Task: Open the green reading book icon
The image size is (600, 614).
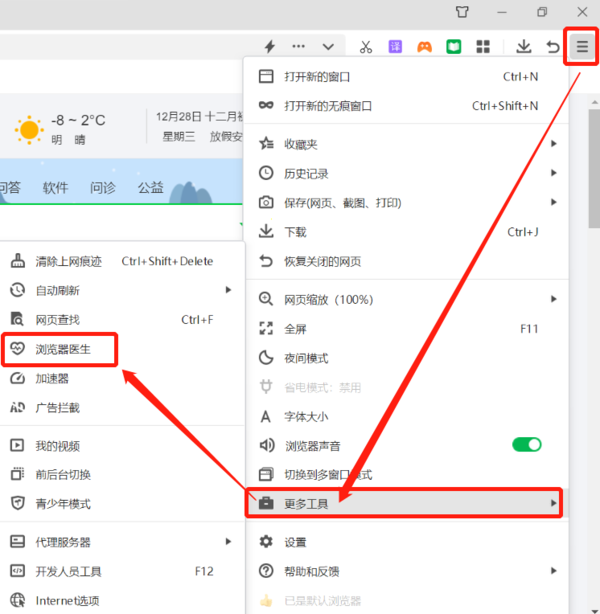Action: (454, 47)
